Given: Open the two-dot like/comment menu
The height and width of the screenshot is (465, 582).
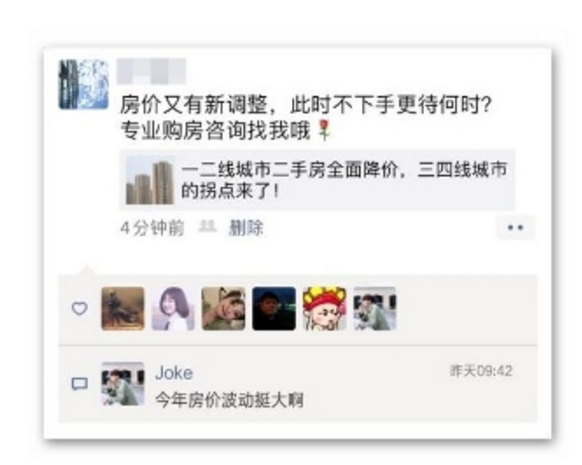Looking at the screenshot, I should 516,227.
